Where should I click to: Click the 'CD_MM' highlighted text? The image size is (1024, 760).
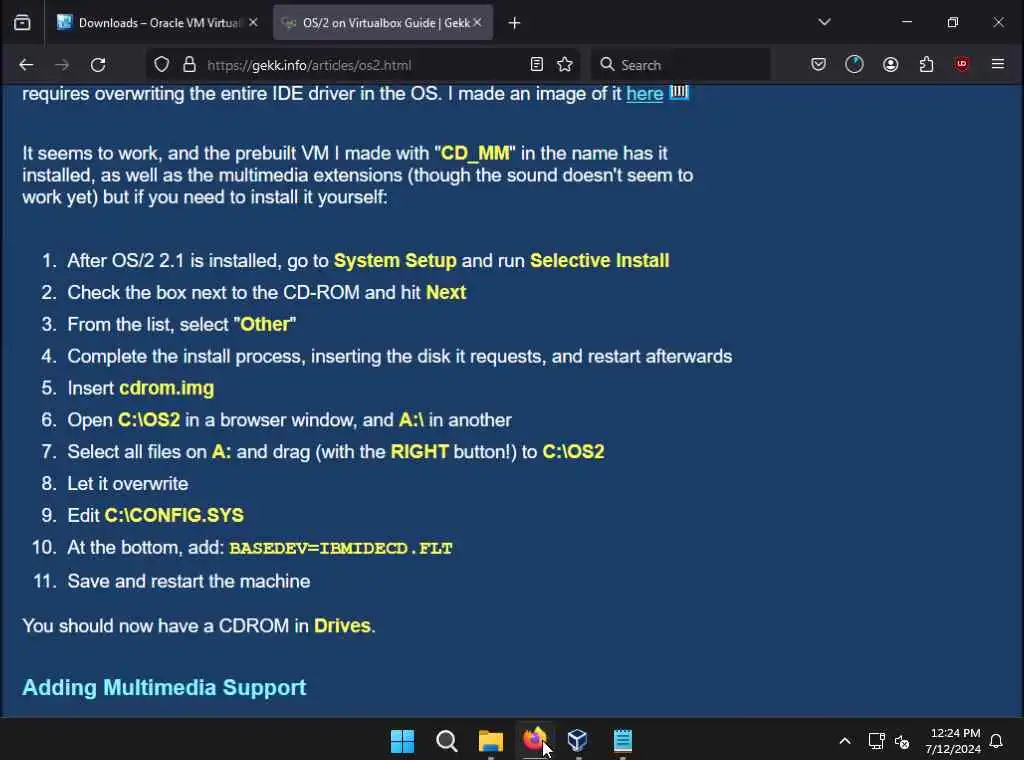(475, 153)
